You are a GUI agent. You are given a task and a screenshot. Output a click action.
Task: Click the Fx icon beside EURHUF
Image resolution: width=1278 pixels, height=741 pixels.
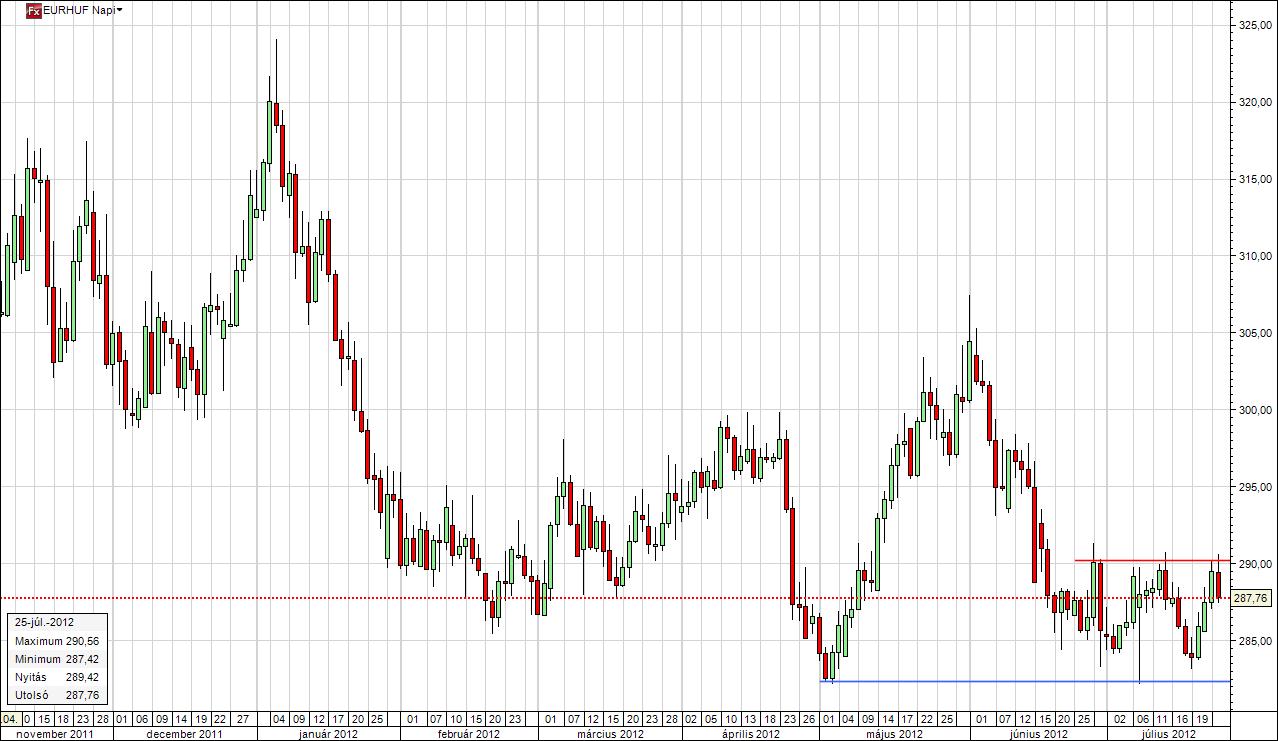[33, 11]
